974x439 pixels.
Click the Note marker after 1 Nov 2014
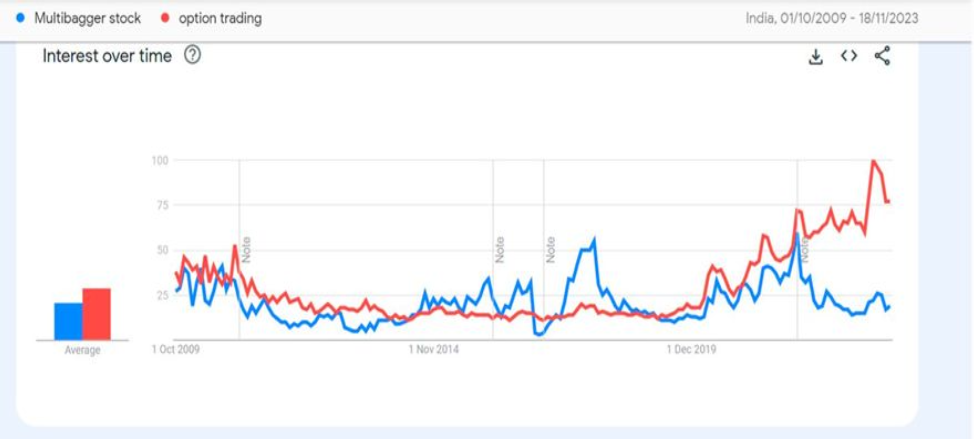click(x=500, y=250)
